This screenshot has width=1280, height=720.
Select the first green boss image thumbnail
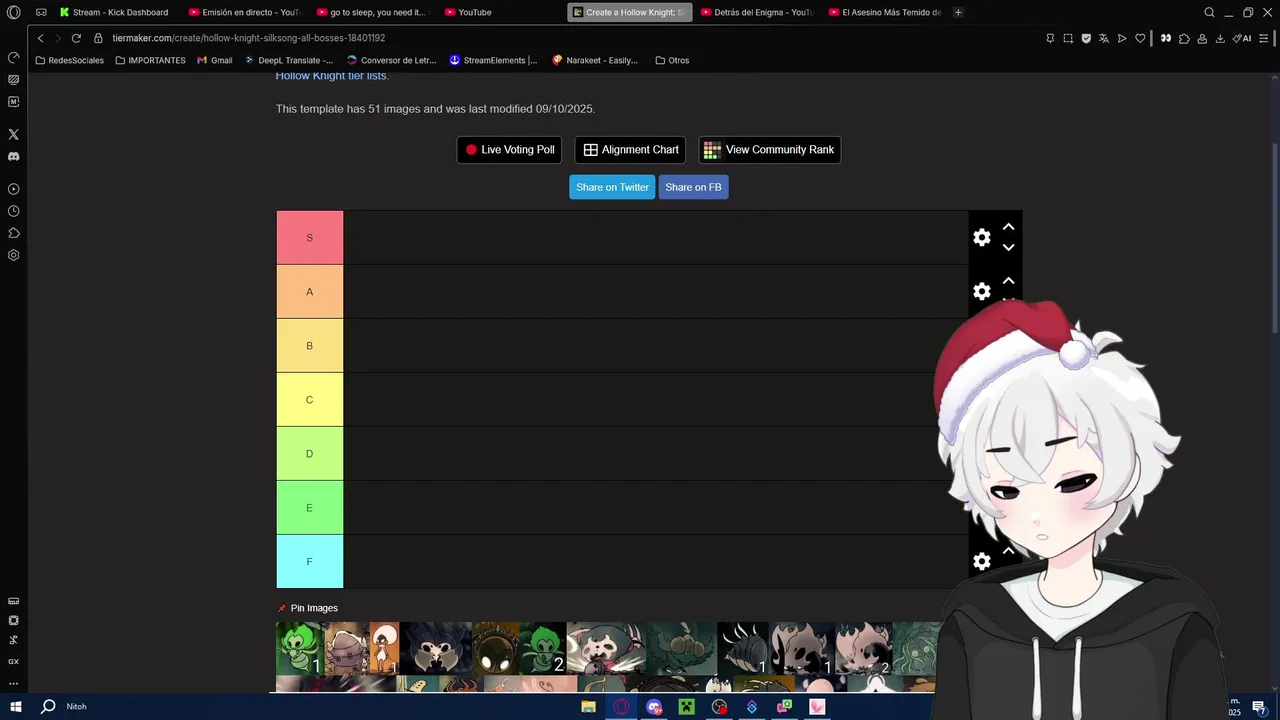click(300, 649)
